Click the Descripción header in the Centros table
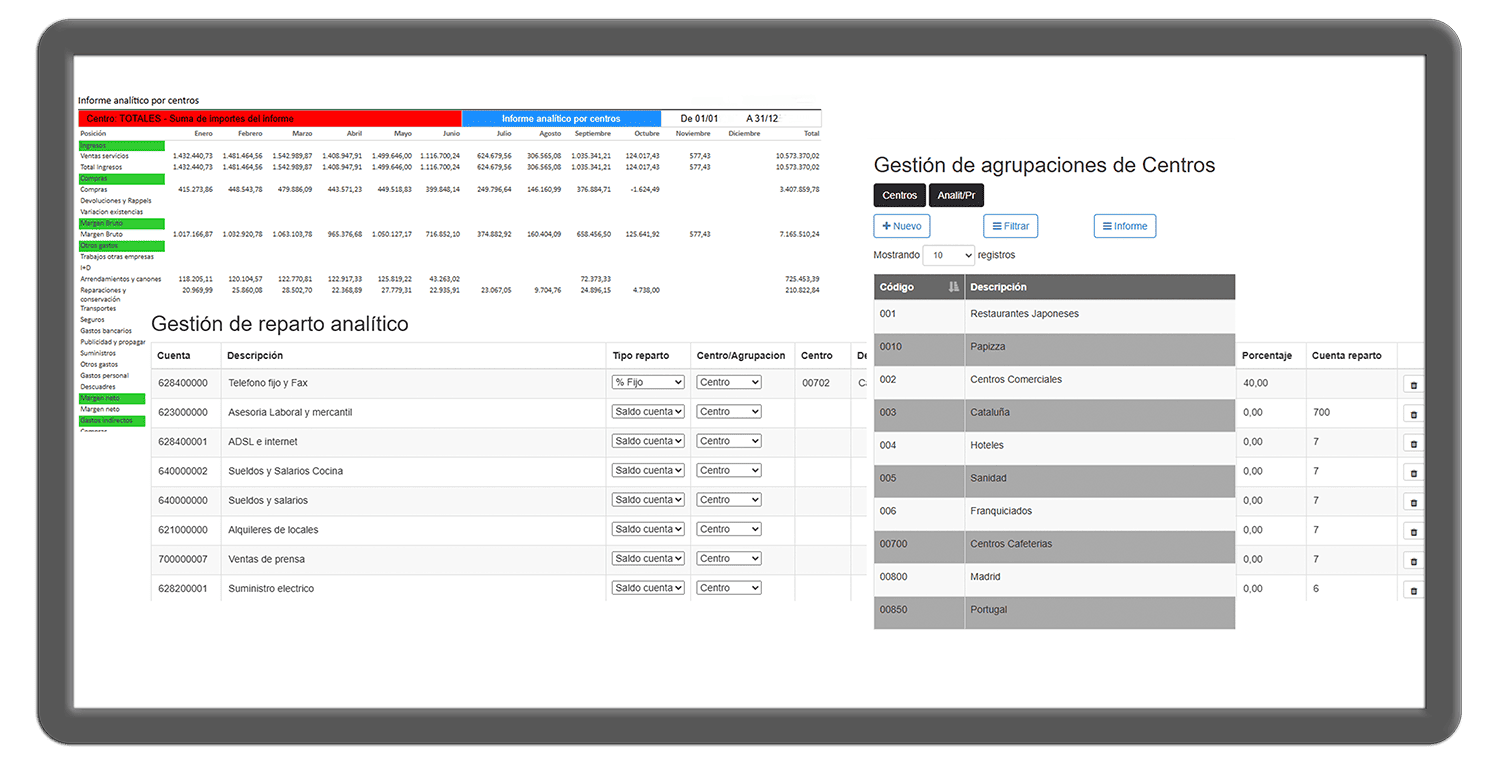Screen dimensions: 1500x763 (x=998, y=287)
